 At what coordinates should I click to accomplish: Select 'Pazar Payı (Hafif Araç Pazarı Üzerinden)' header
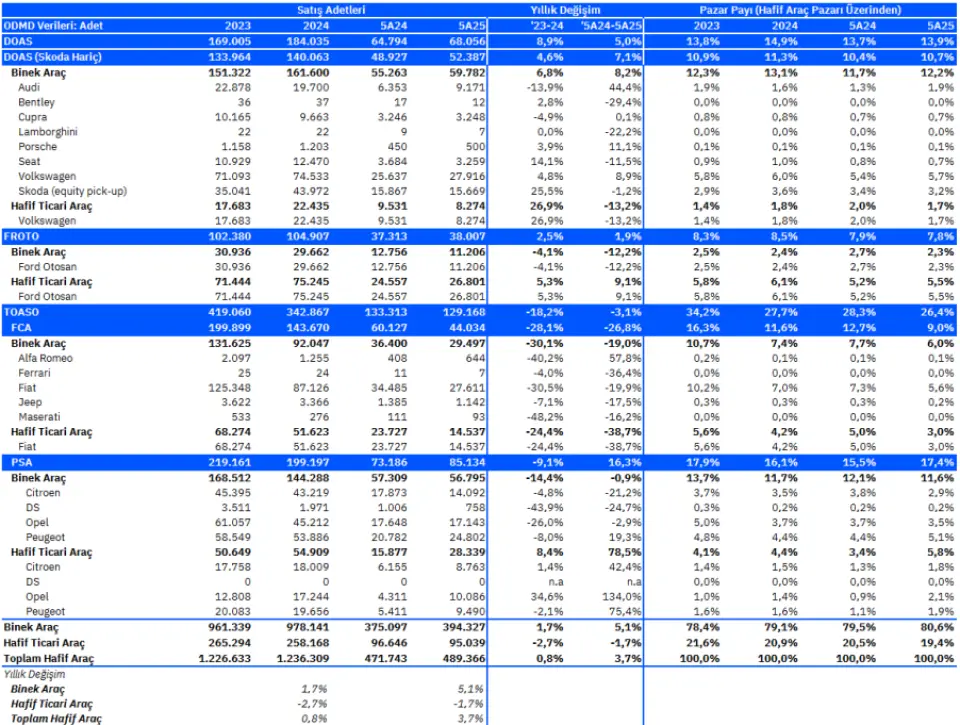coord(800,10)
